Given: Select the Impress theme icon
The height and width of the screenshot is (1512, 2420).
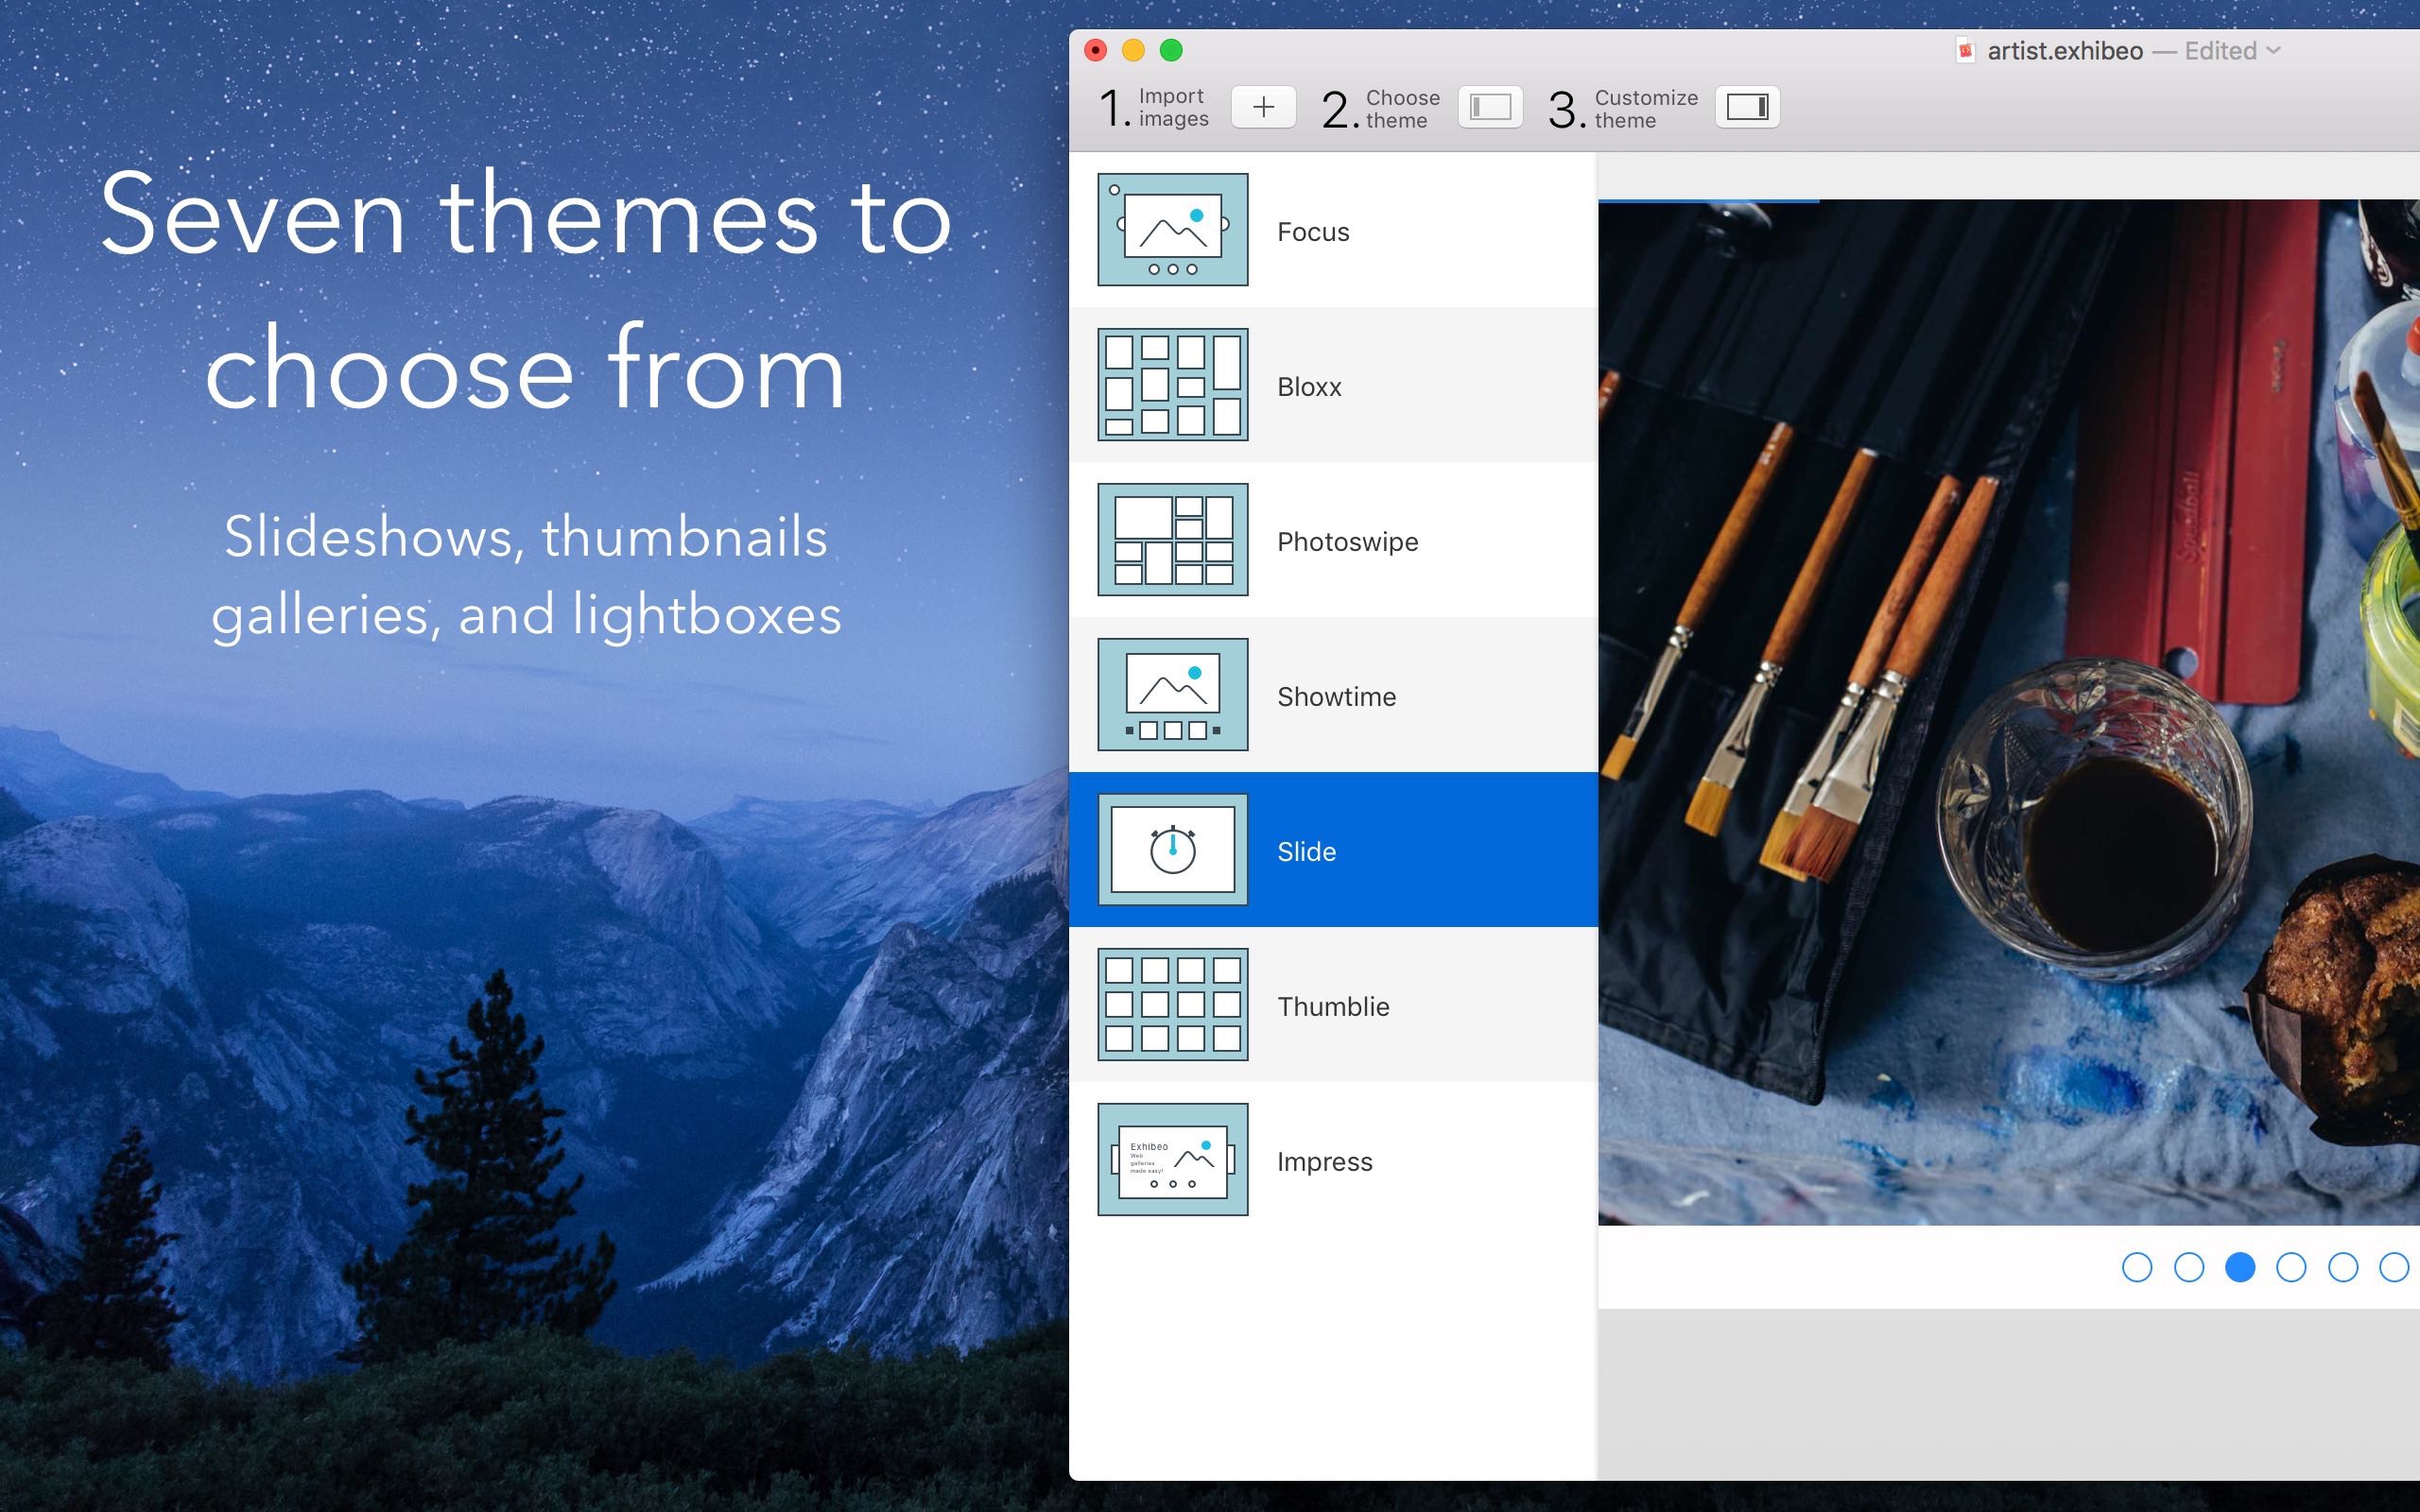Looking at the screenshot, I should [x=1173, y=1160].
